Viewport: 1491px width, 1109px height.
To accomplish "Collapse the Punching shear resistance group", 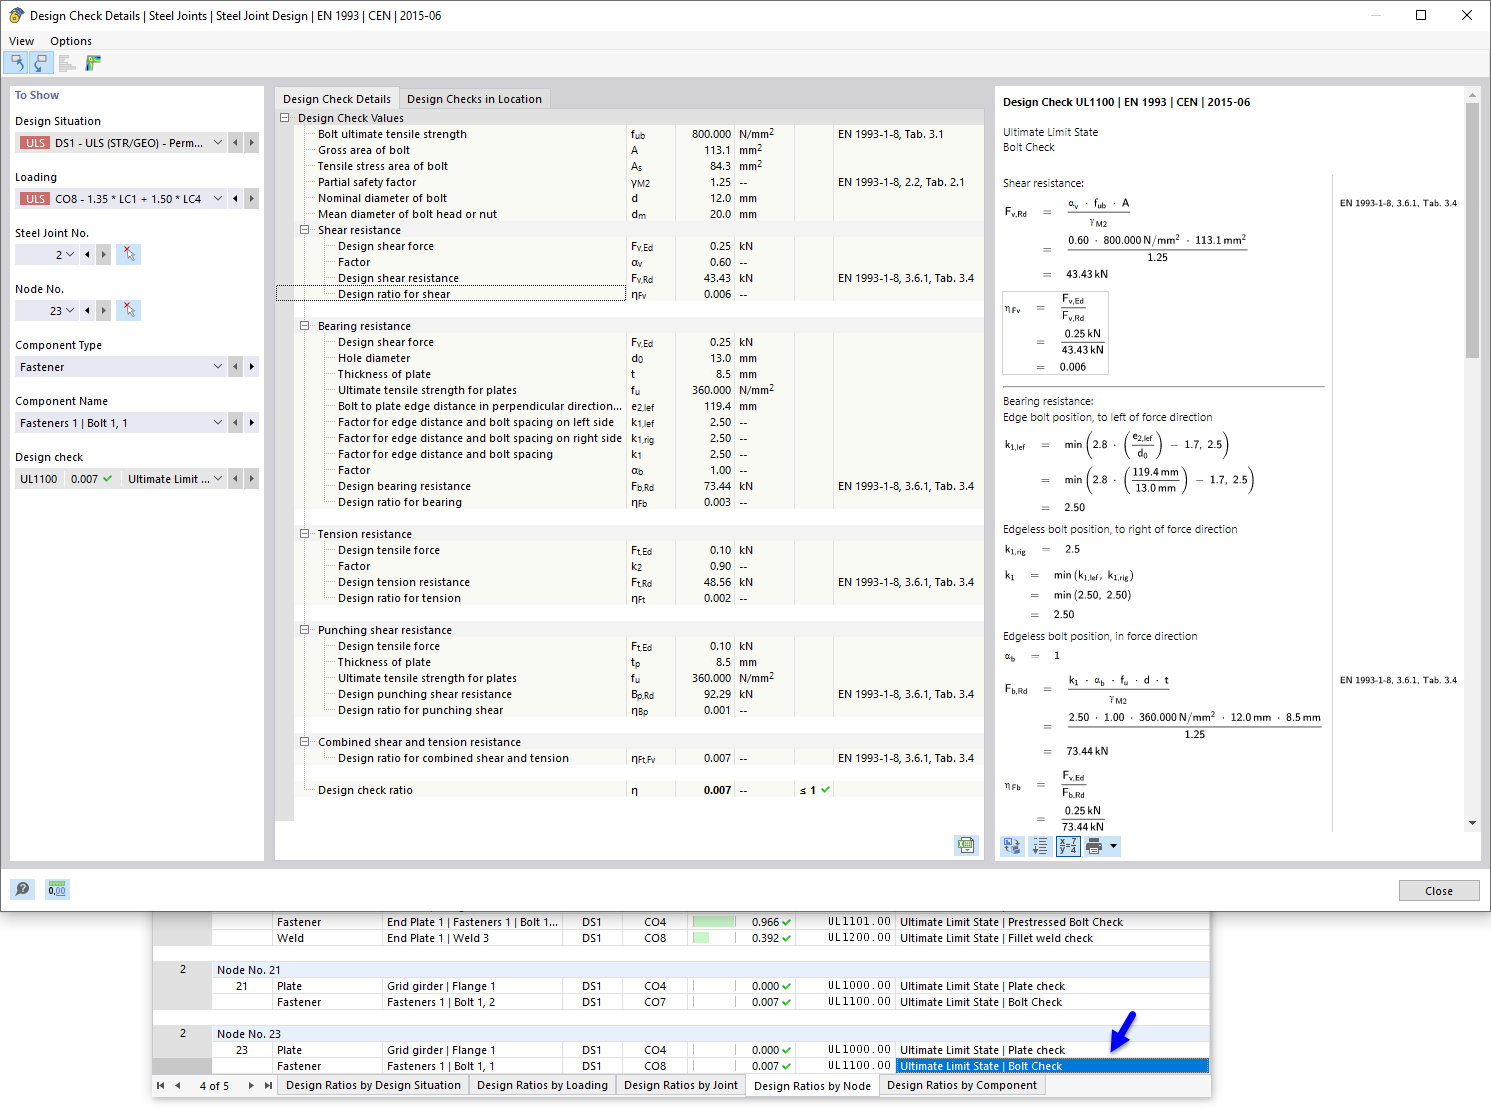I will coord(305,630).
